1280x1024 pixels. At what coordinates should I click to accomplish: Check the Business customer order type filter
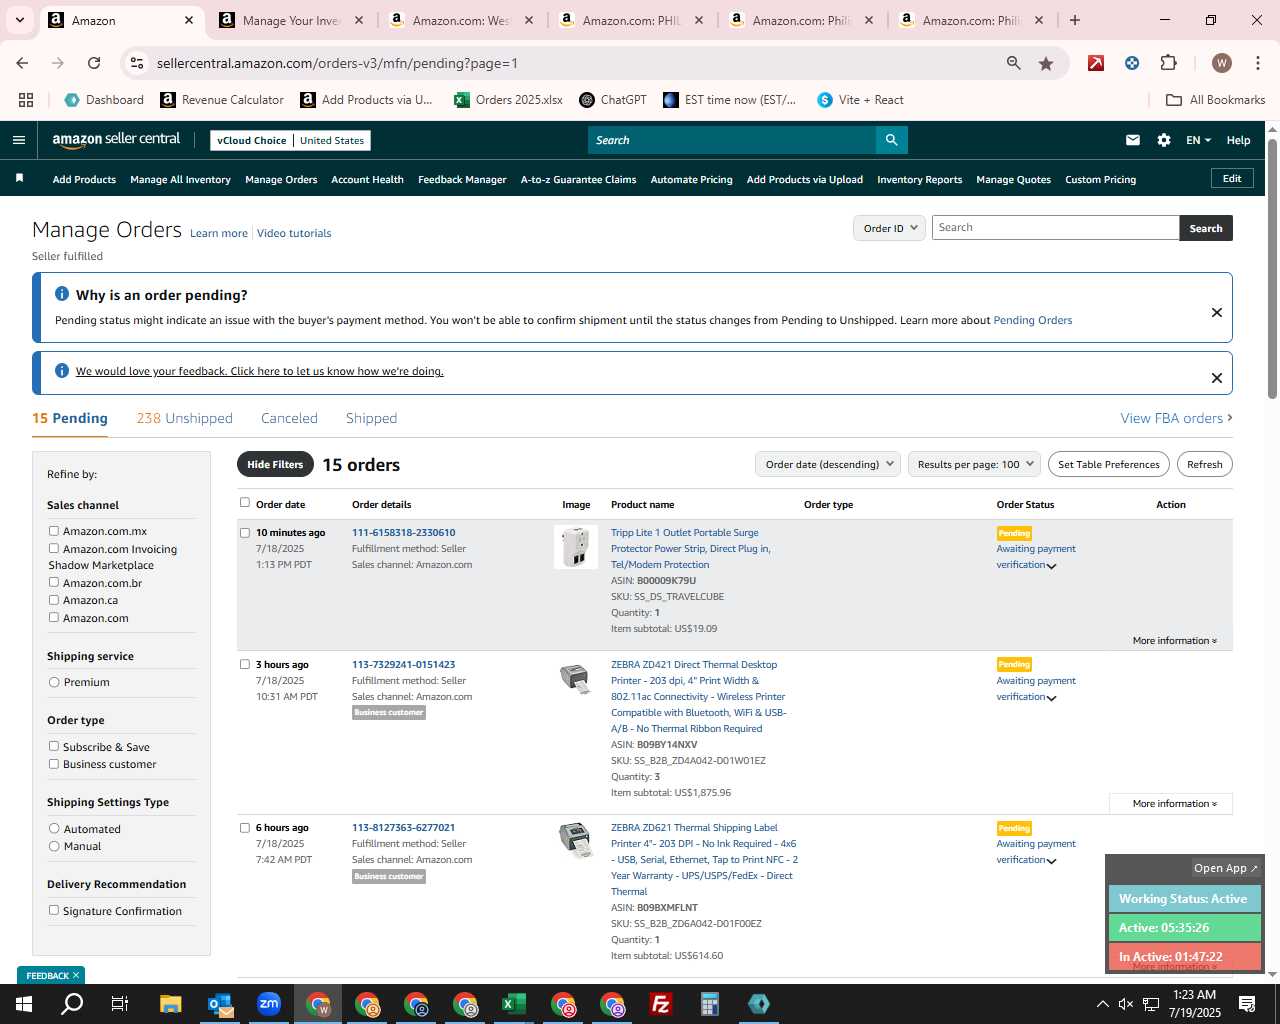click(54, 764)
